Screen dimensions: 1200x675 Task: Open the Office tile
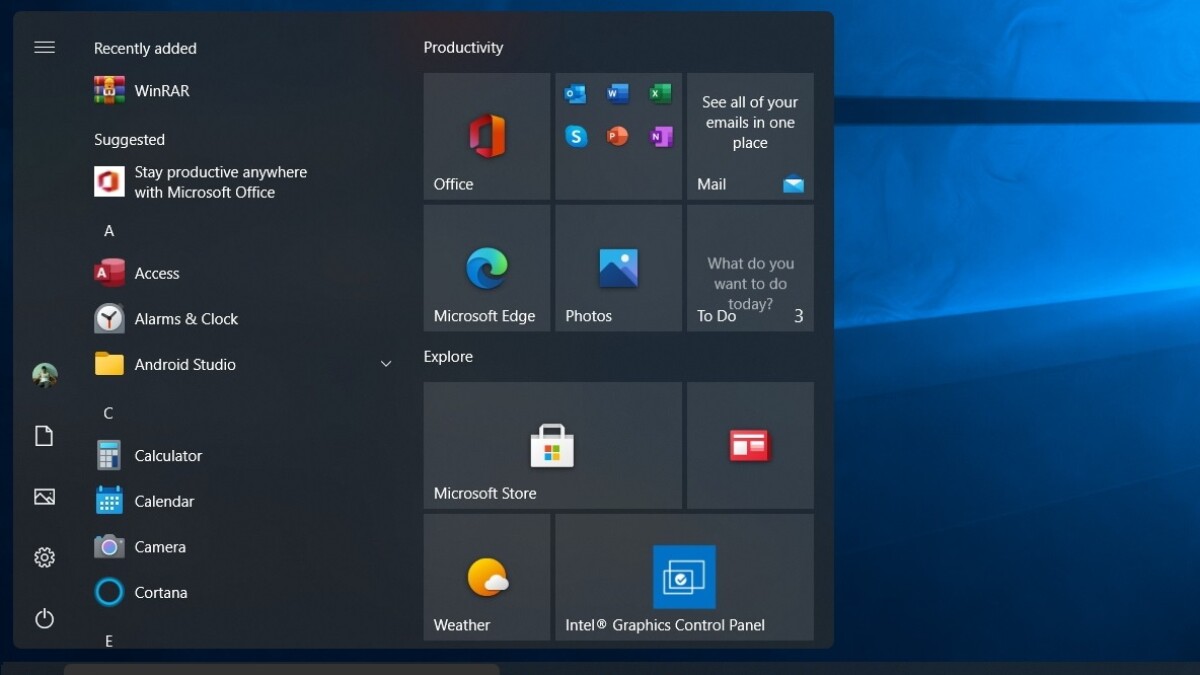486,136
